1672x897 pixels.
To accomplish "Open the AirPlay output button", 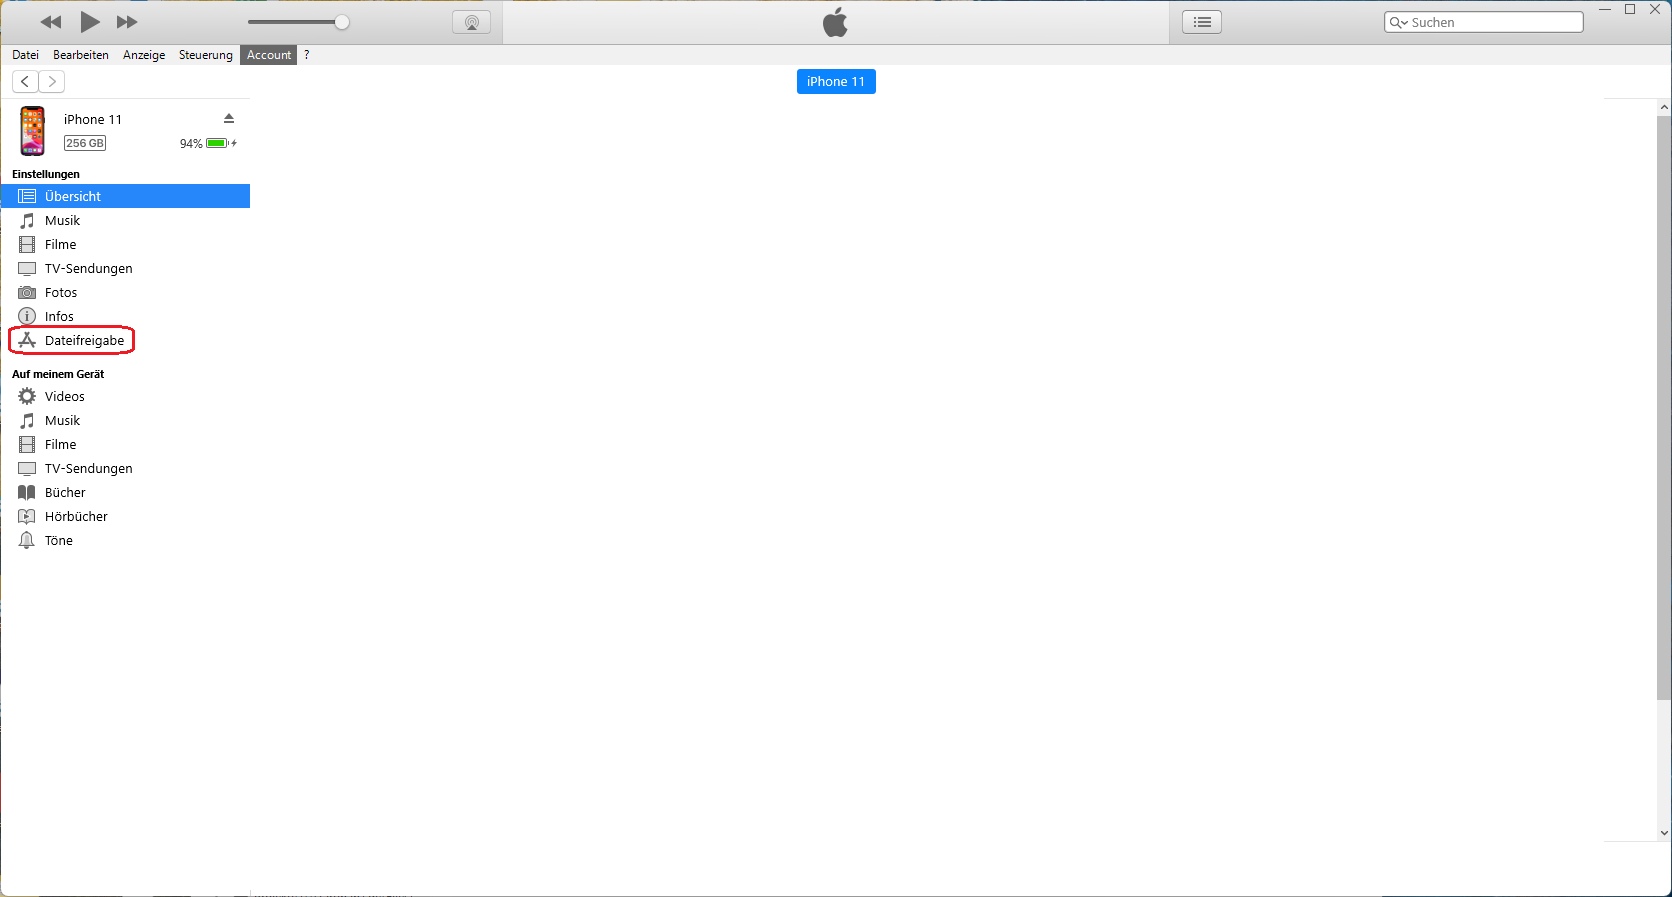I will [471, 22].
